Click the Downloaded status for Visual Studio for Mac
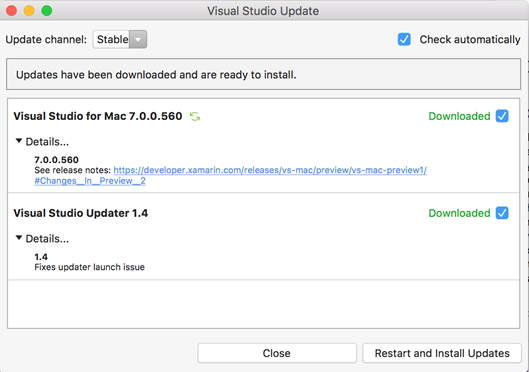Image resolution: width=529 pixels, height=372 pixels. tap(459, 116)
